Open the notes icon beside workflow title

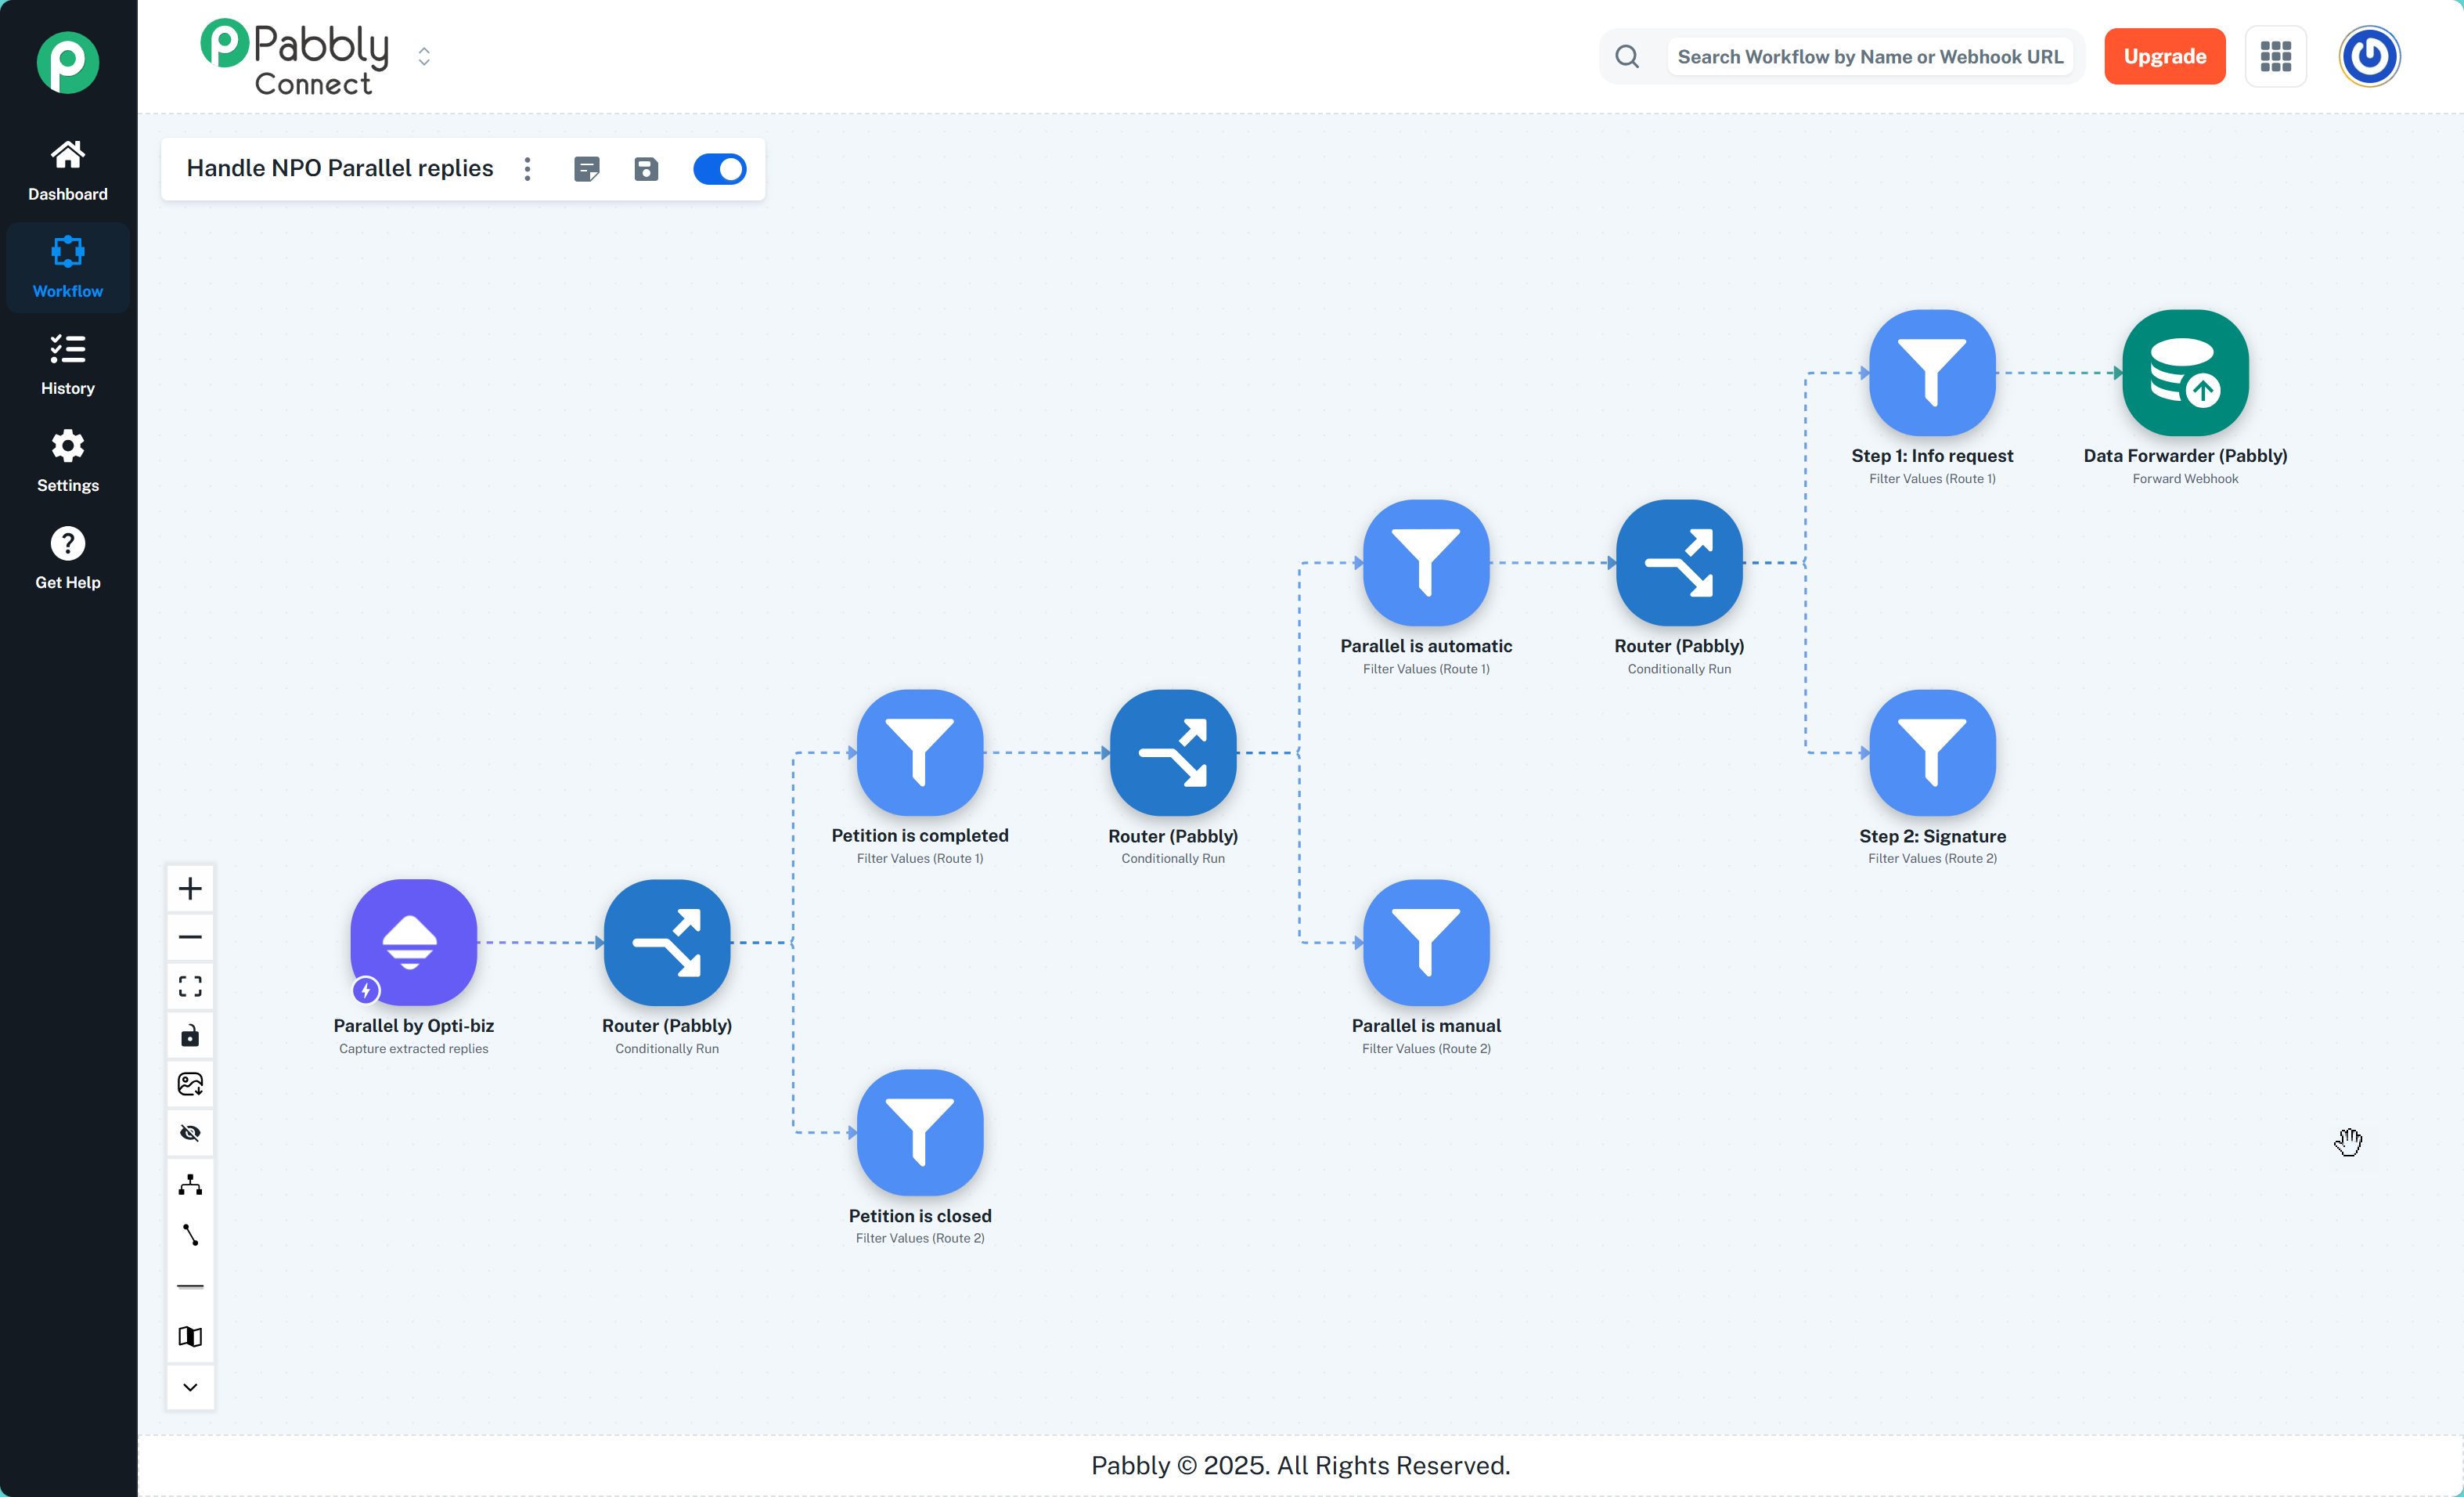587,169
